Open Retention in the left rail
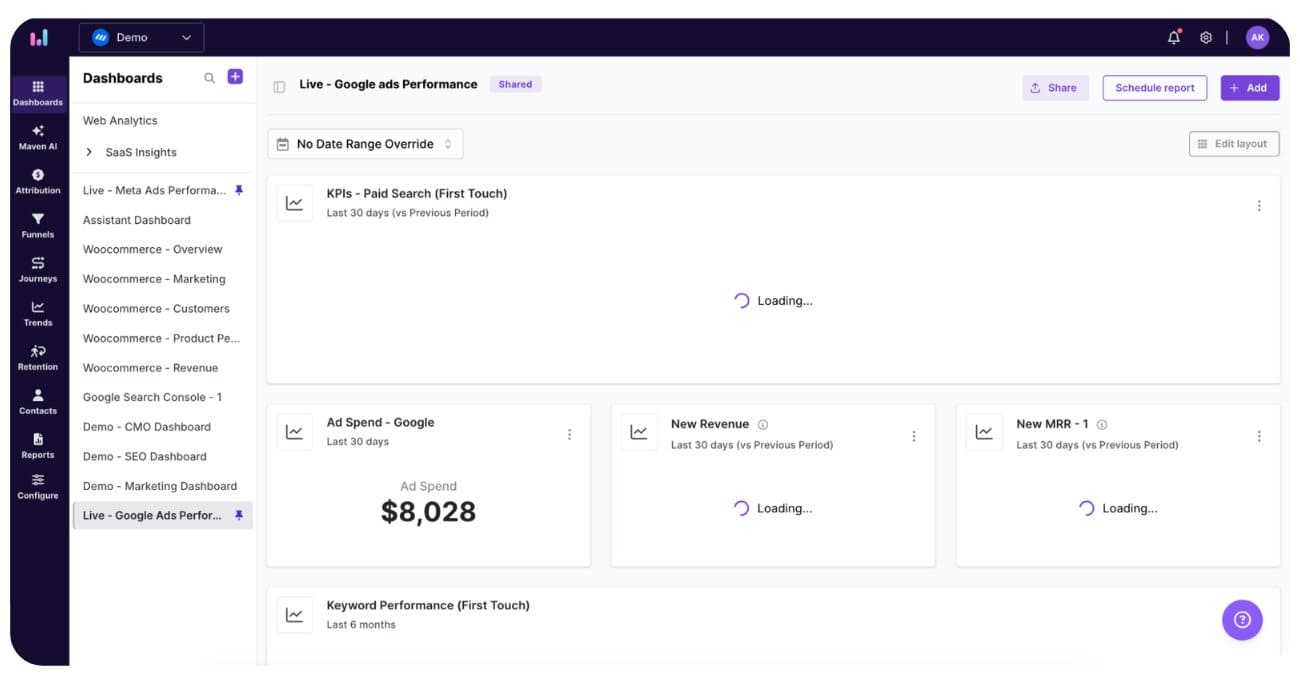Image resolution: width=1300 pixels, height=681 pixels. coord(38,357)
